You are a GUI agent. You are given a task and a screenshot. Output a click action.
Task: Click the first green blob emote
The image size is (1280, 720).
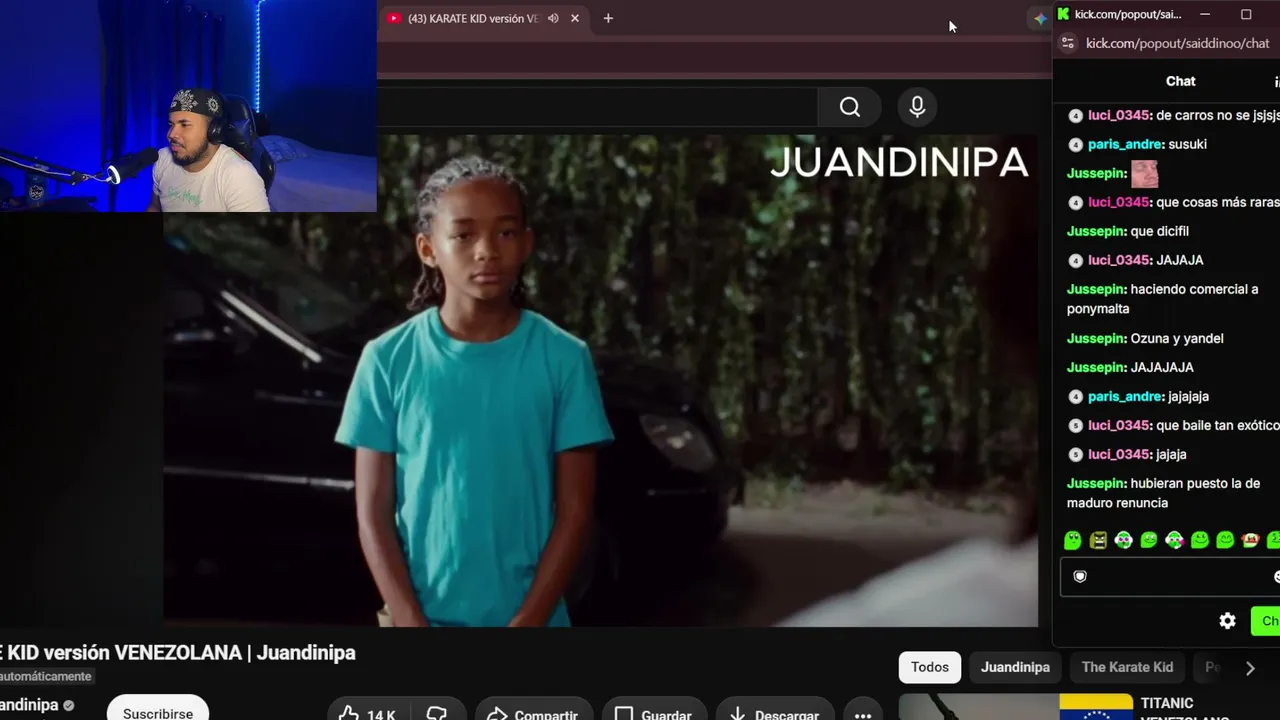pos(1073,540)
